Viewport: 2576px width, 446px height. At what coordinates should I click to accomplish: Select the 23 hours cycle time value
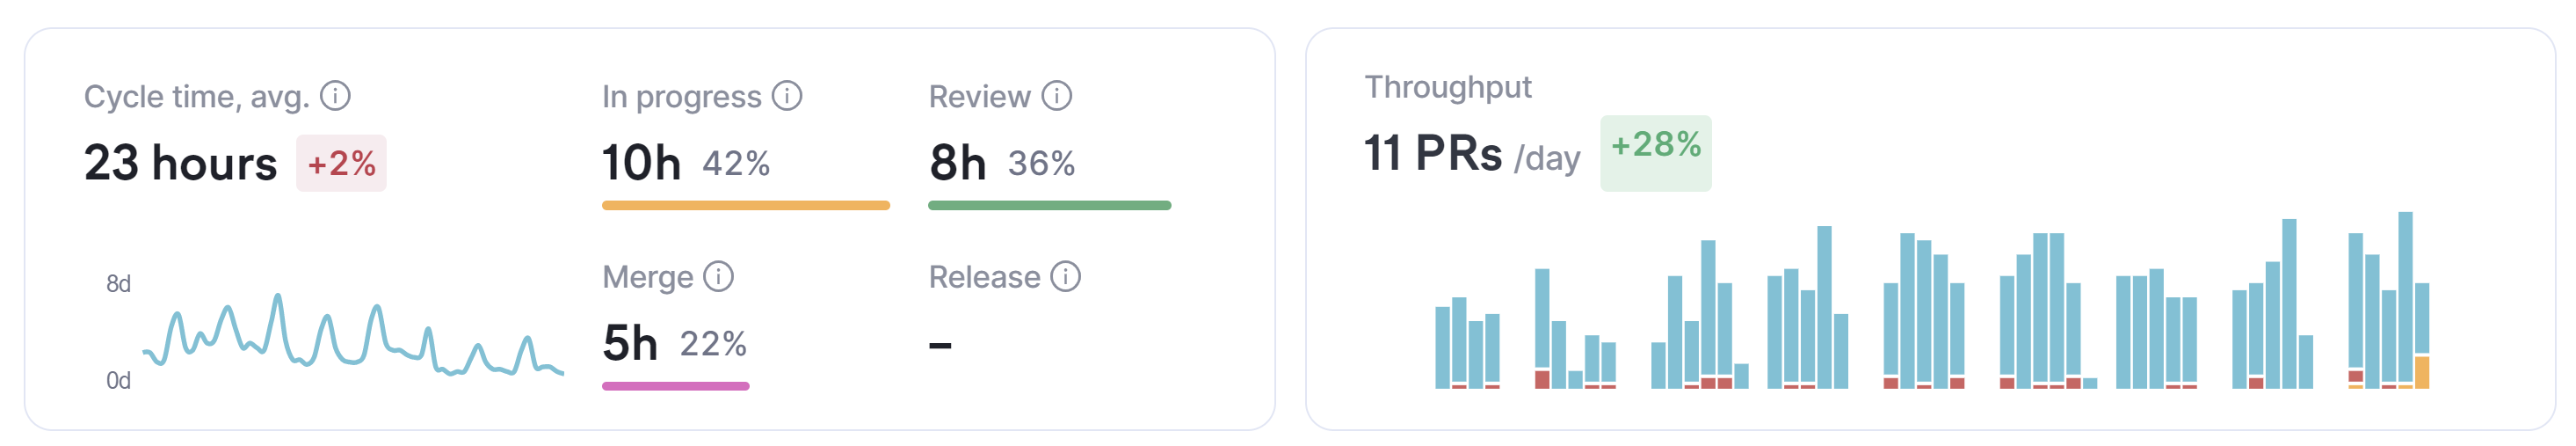tap(180, 163)
